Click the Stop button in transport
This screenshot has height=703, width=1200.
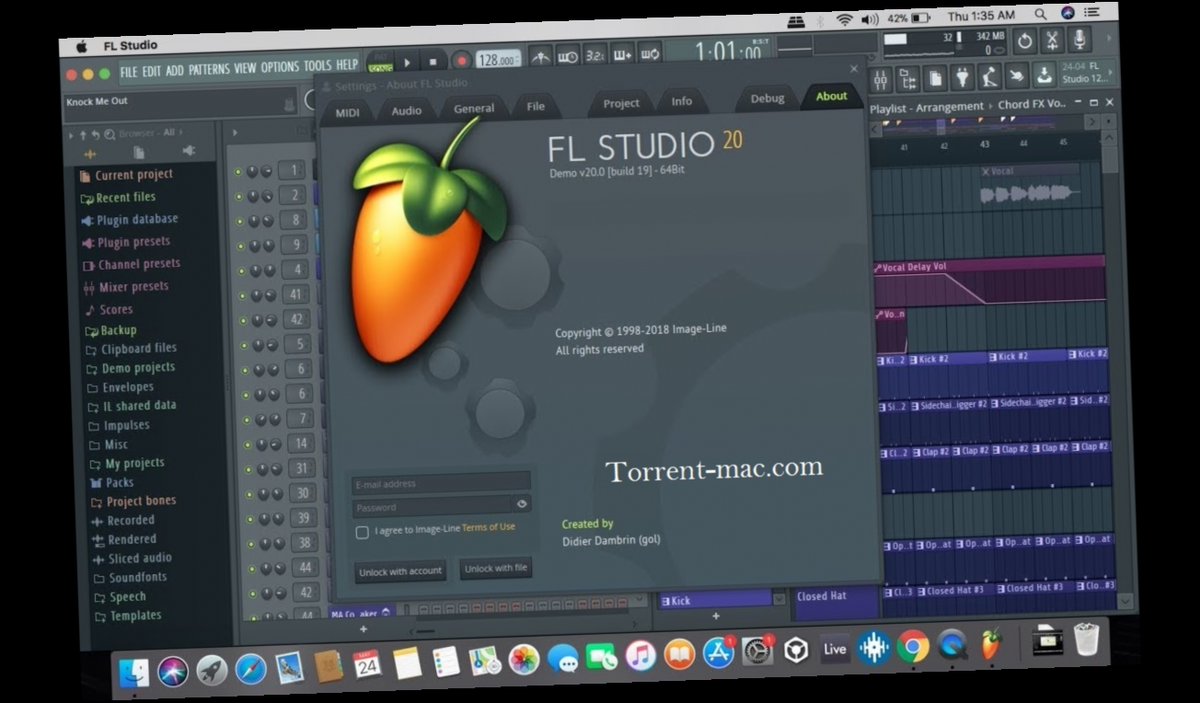coord(433,61)
